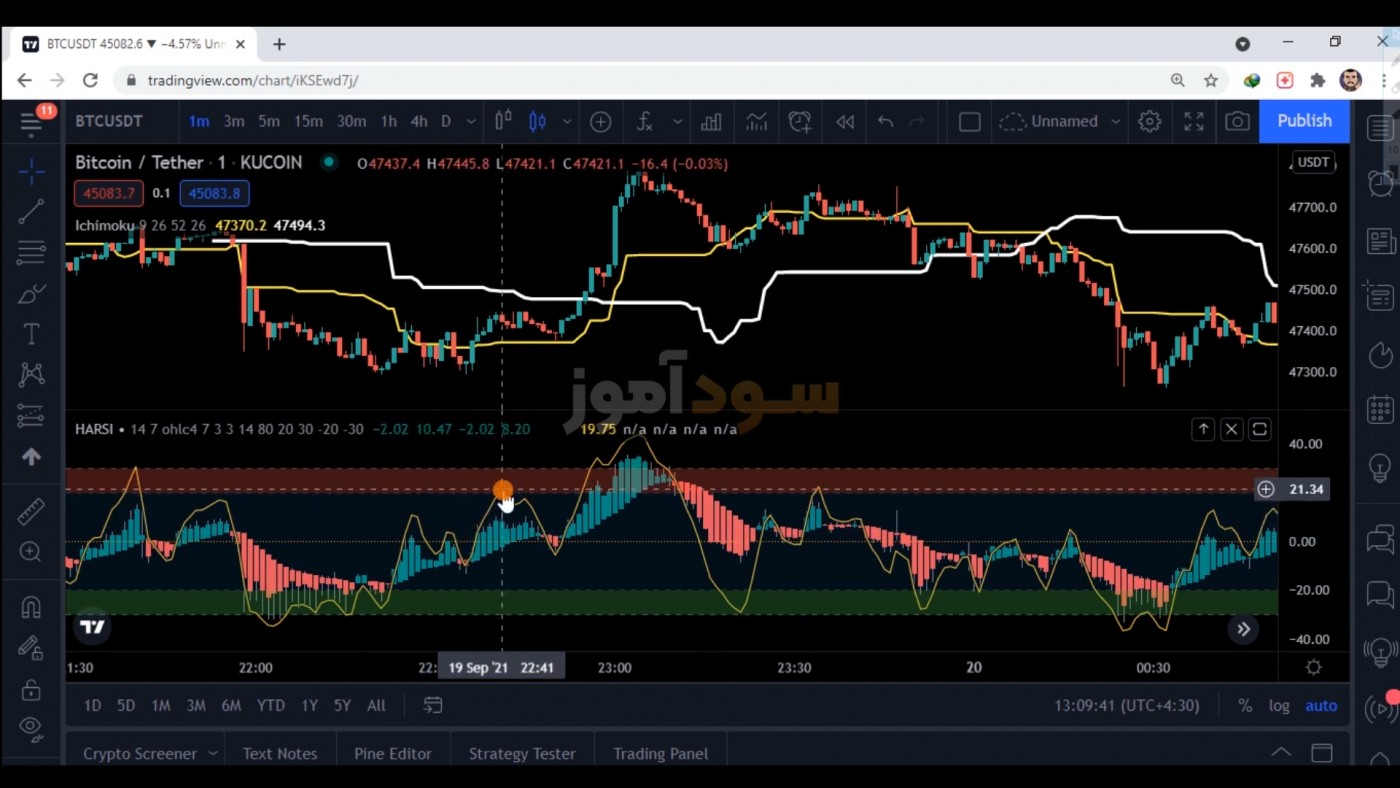
Task: Select the YTD date range
Action: (x=271, y=705)
